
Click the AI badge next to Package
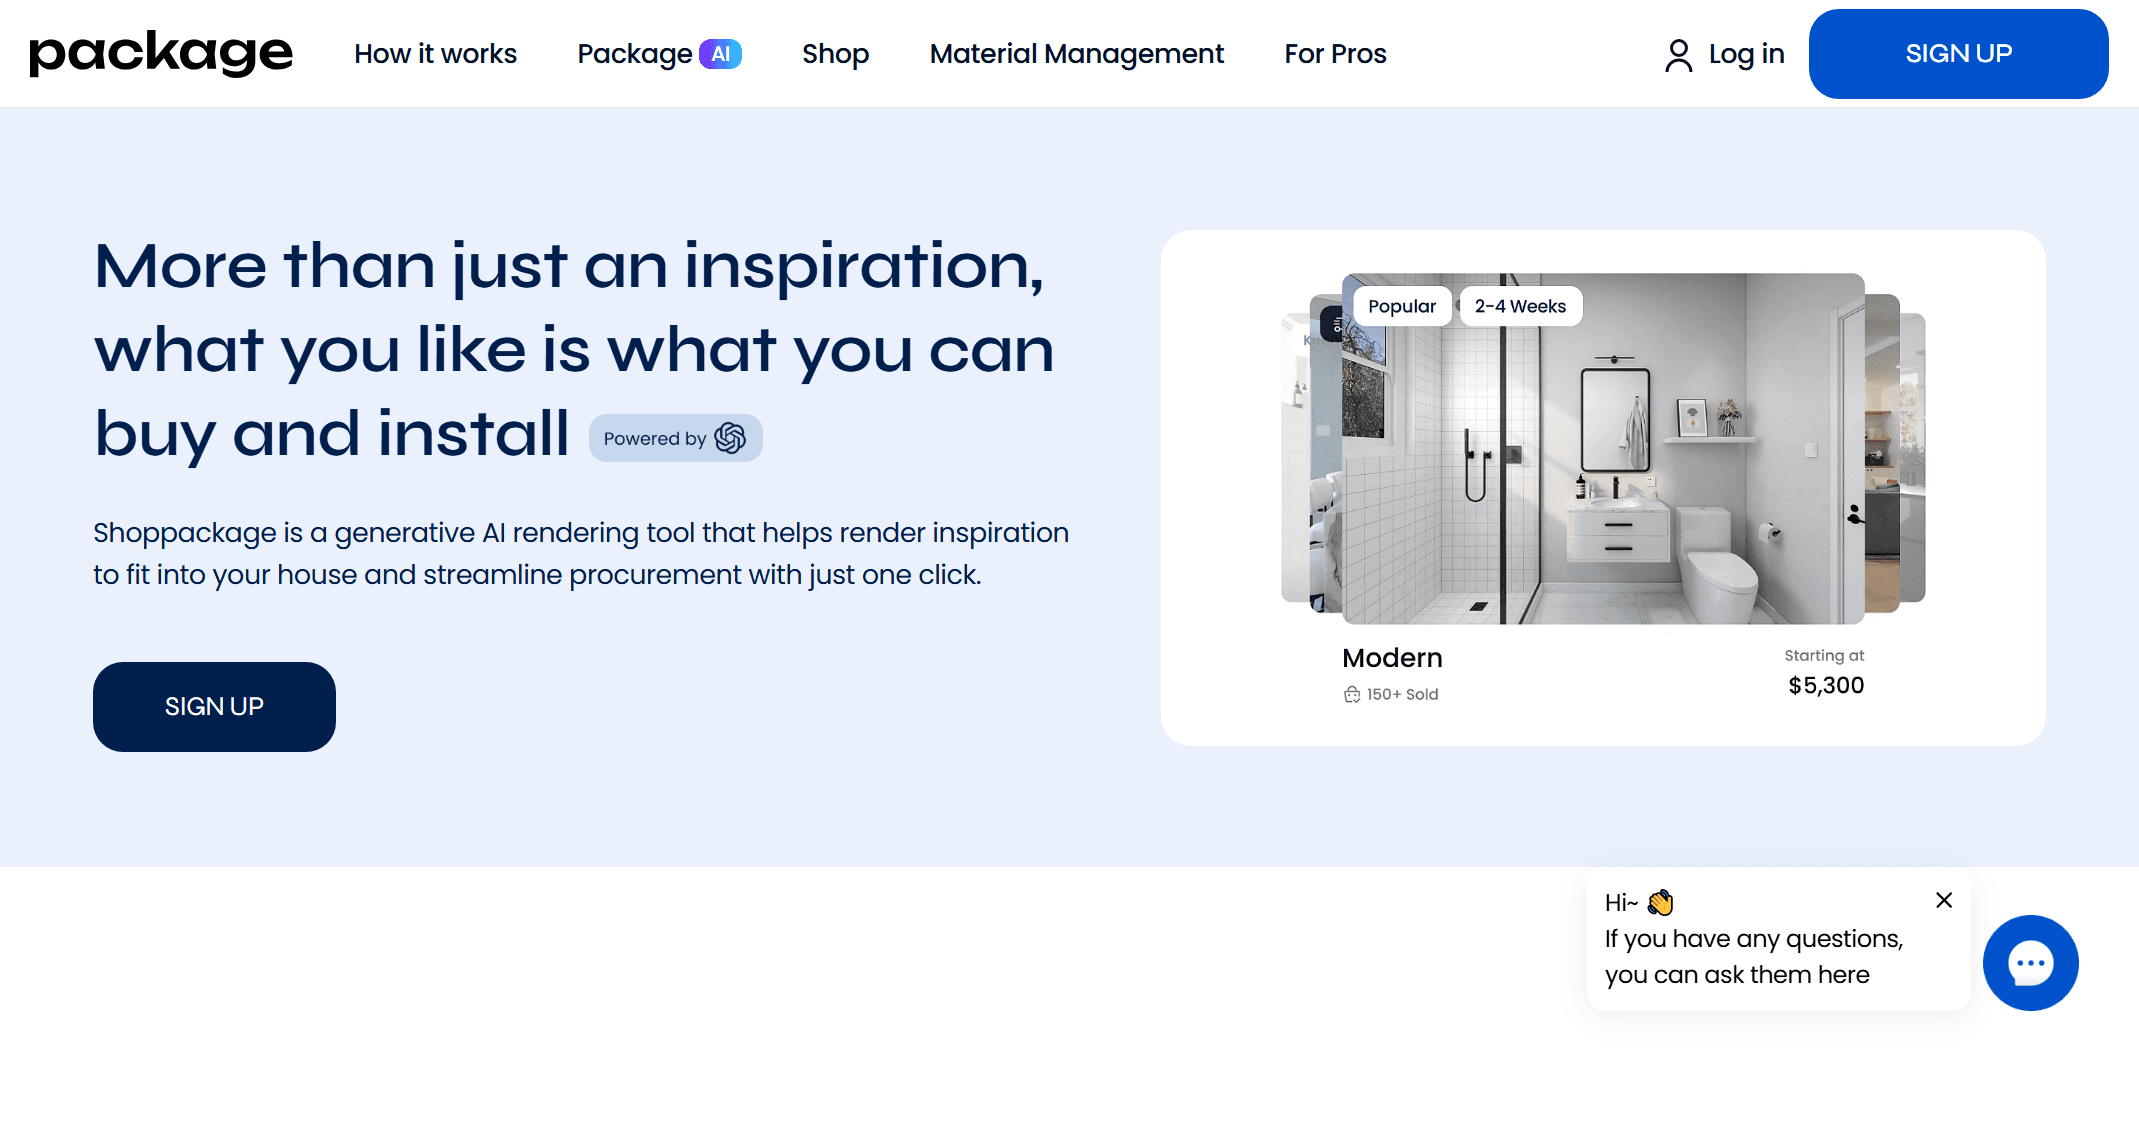click(720, 54)
